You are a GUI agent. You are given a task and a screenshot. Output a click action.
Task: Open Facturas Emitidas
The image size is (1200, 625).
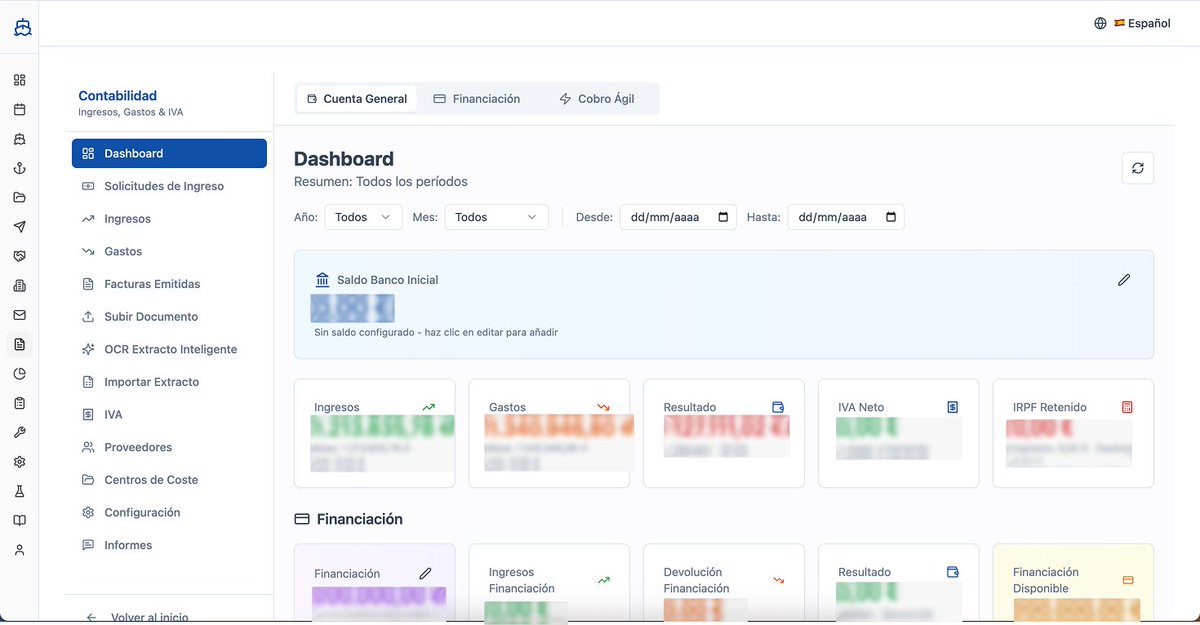[169, 284]
